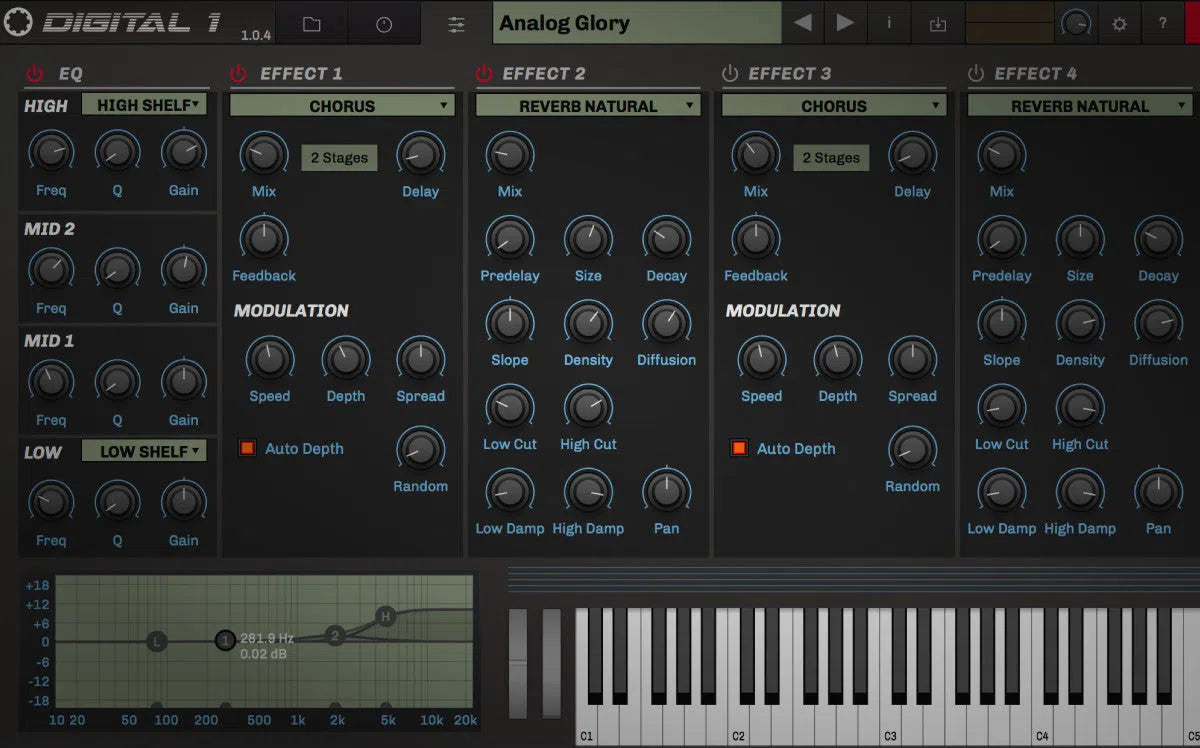Load the next preset with the arrow

click(x=845, y=22)
